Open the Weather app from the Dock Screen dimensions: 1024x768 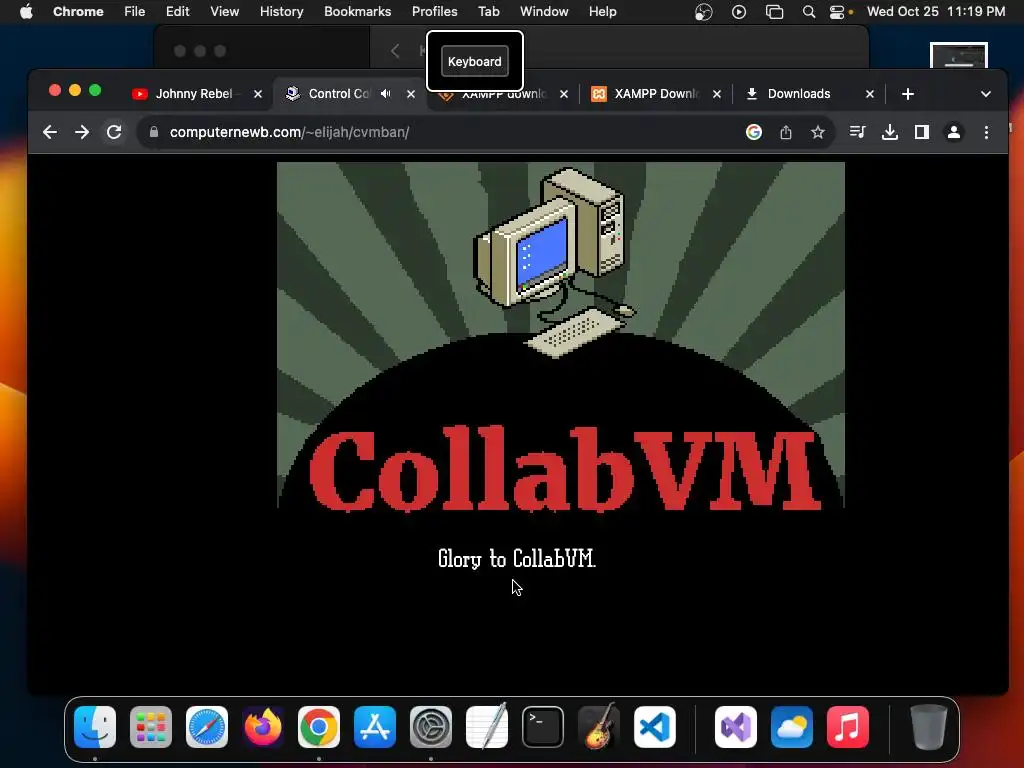pos(792,727)
